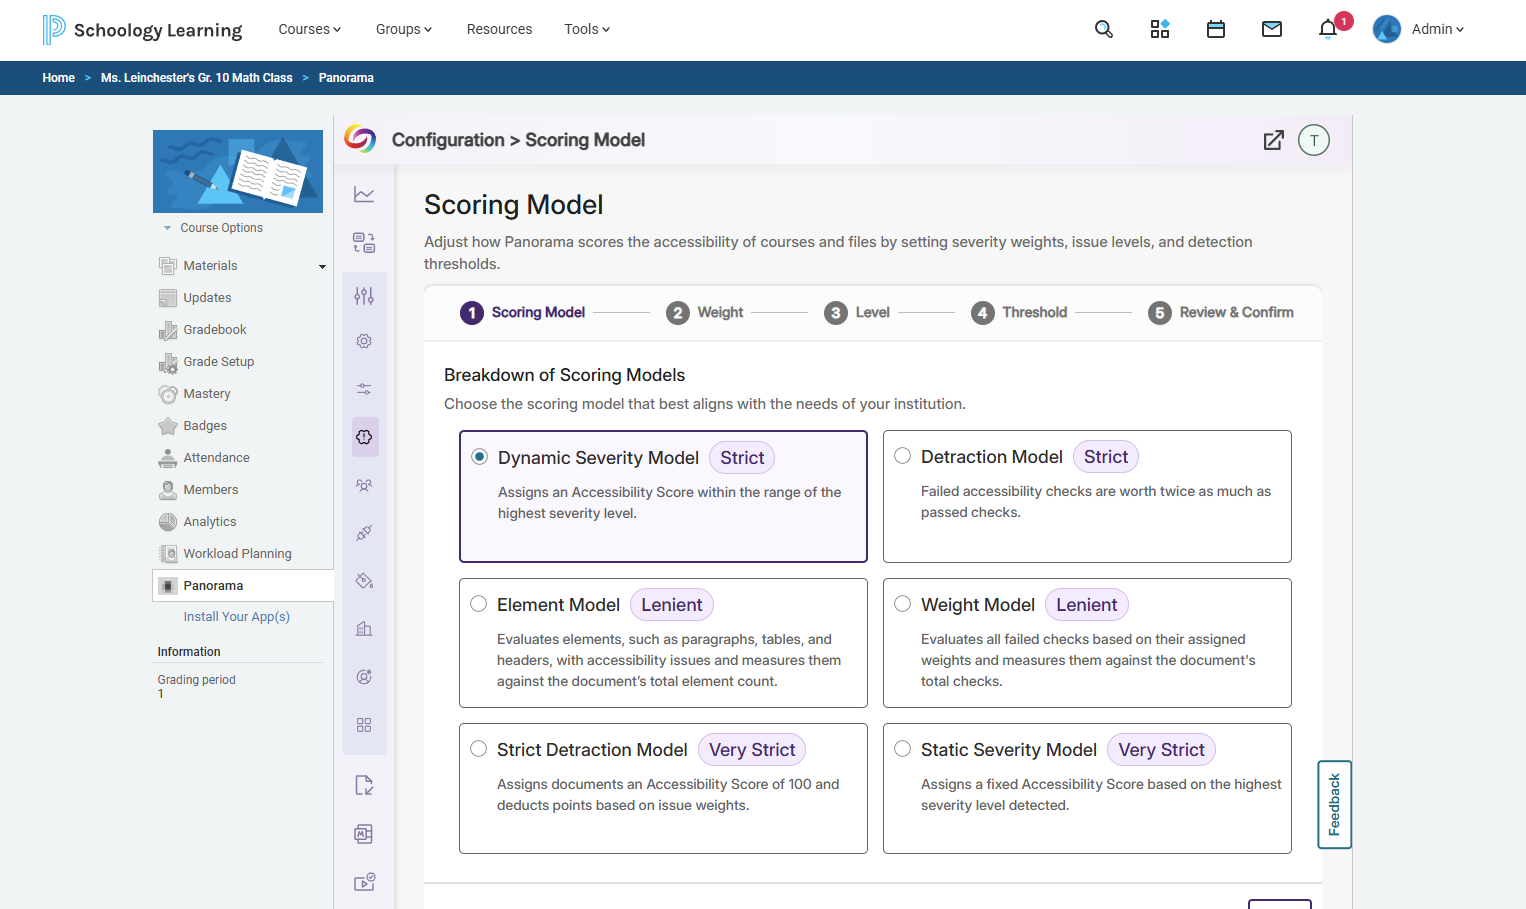Select the Dynamic Severity Model radio button

pyautogui.click(x=480, y=457)
